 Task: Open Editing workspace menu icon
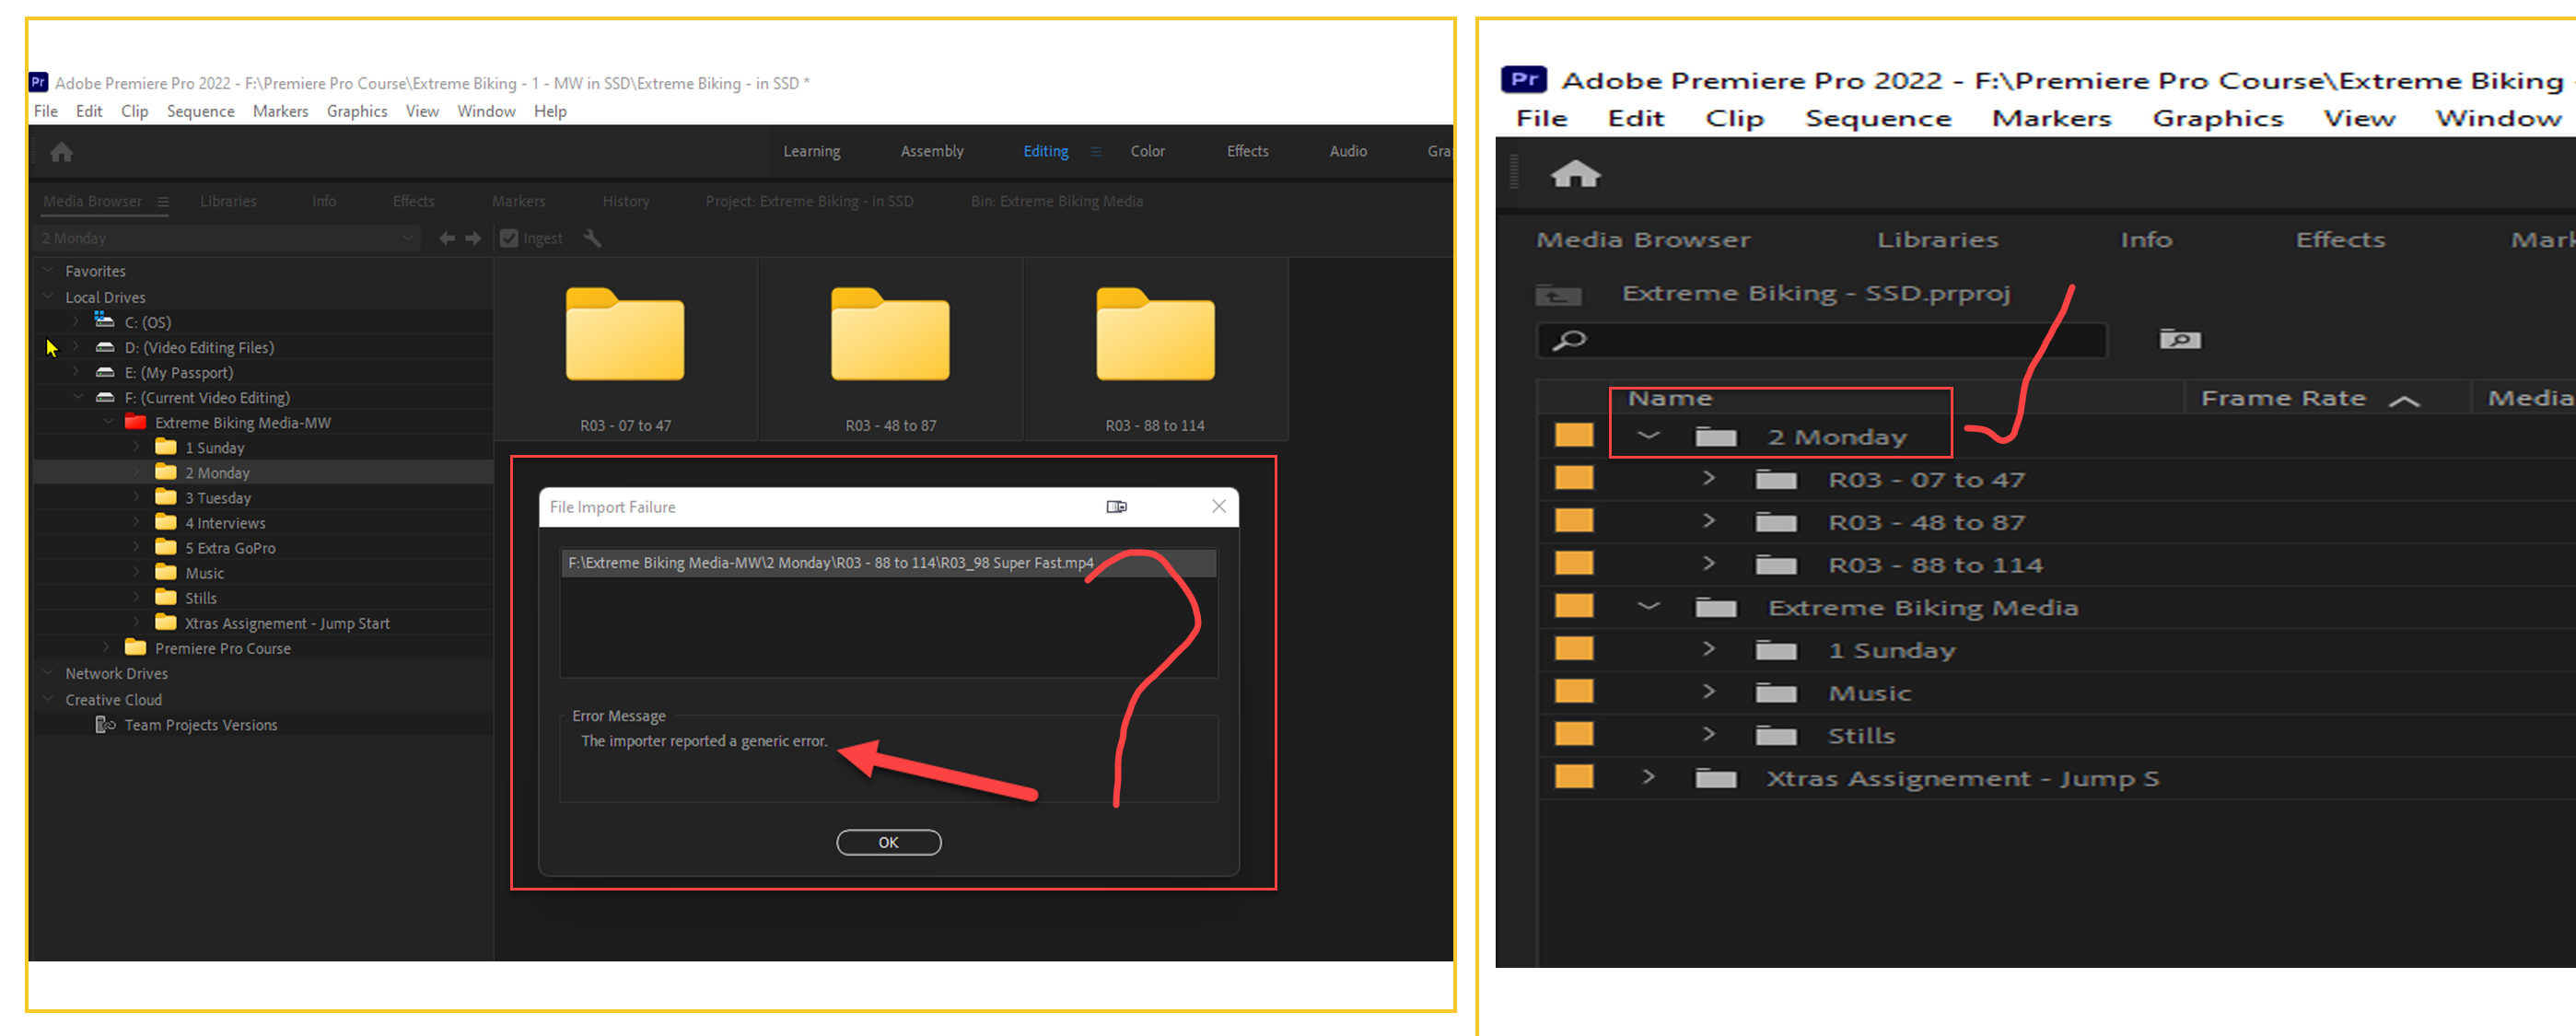(x=1096, y=152)
